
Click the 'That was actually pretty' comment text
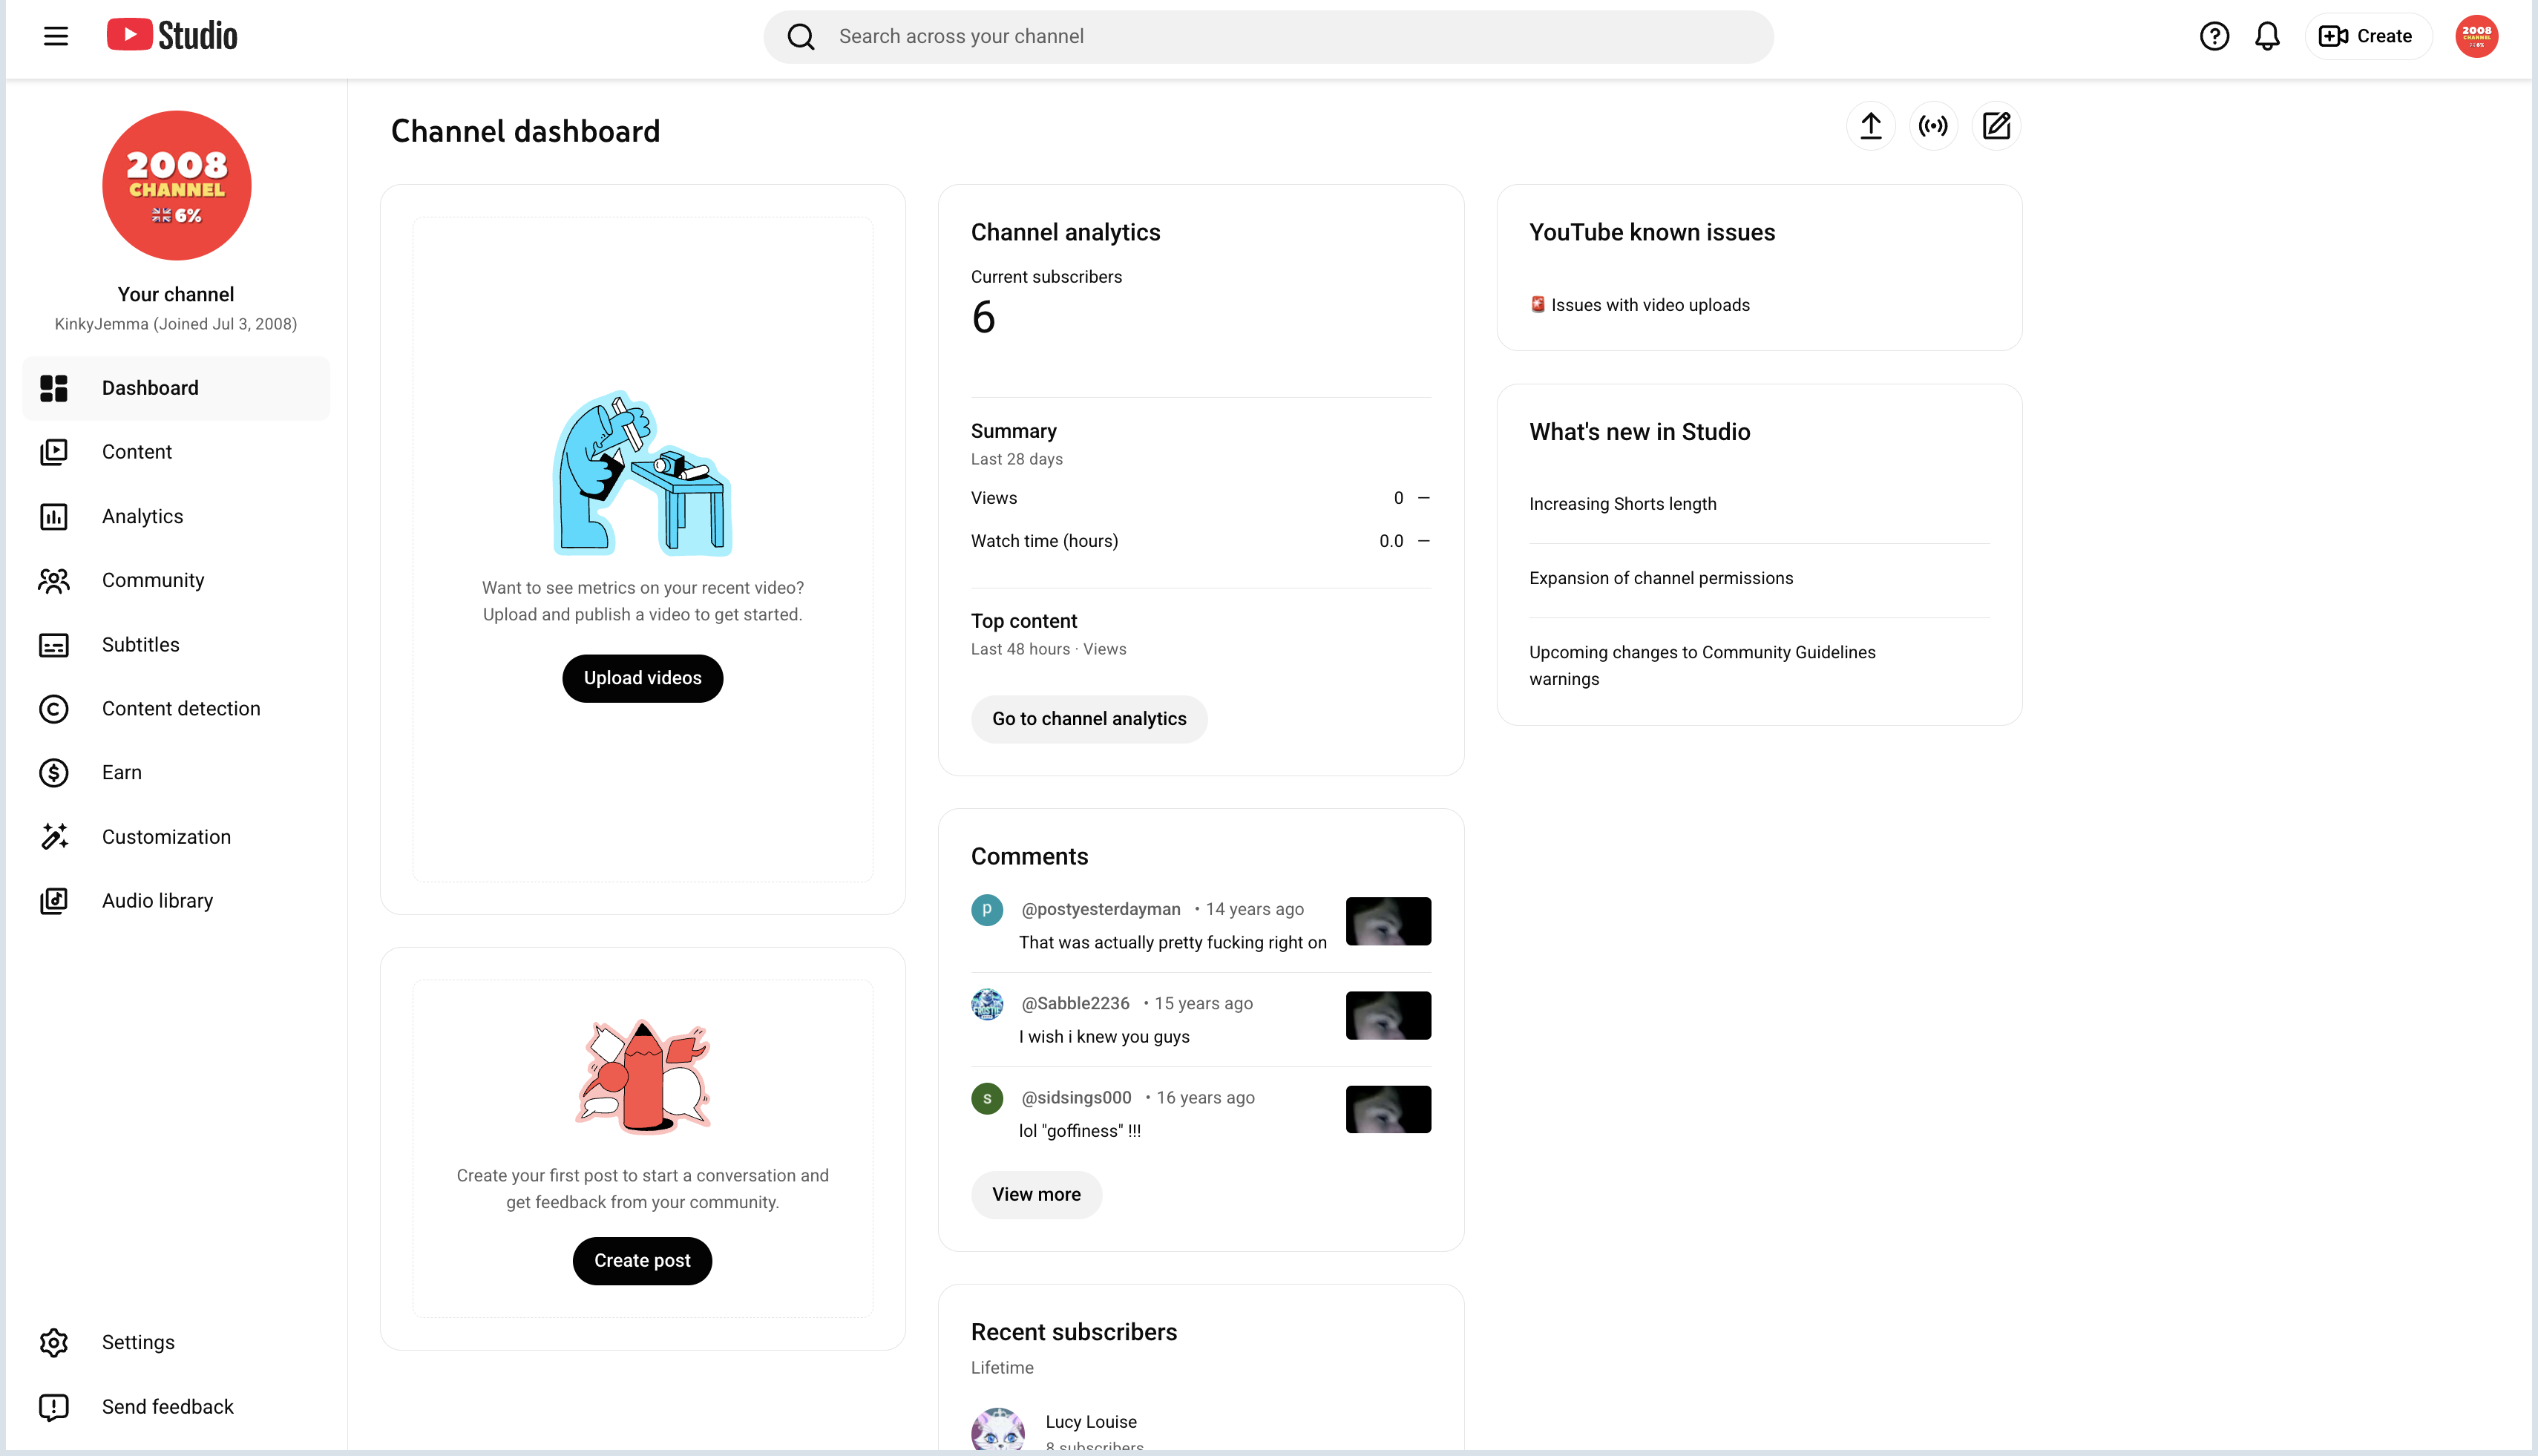[1173, 942]
